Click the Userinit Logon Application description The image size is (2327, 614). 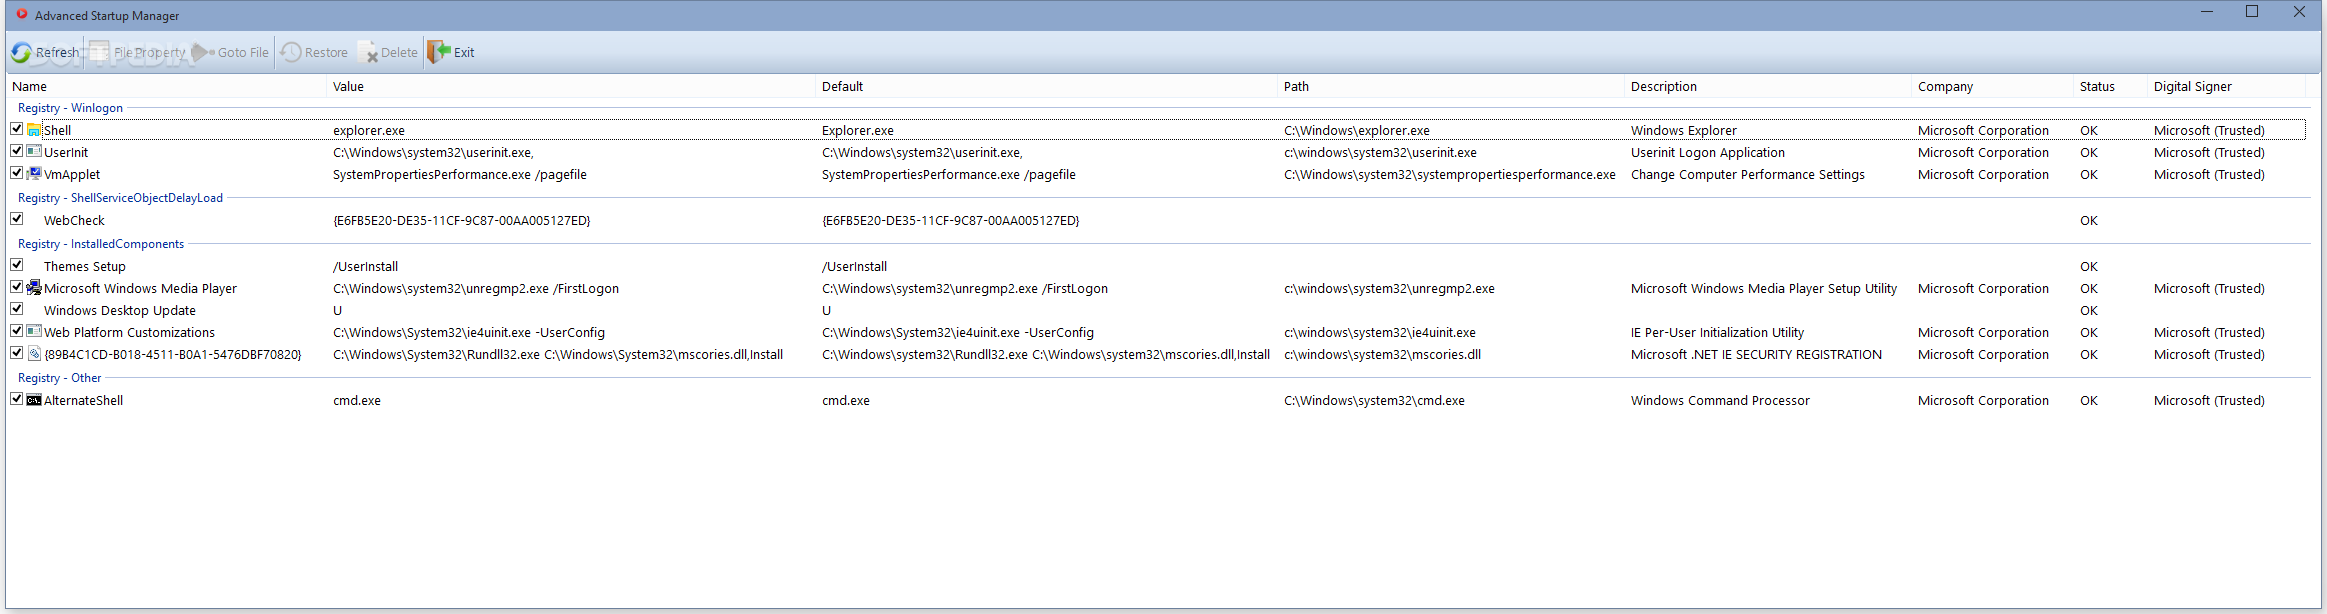pyautogui.click(x=1708, y=153)
